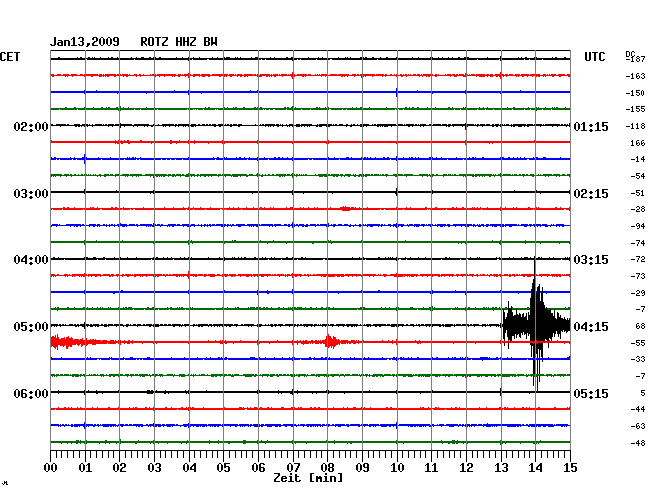The height and width of the screenshot is (494, 650).
Task: Click the DC offset value -63
Action: coord(638,426)
